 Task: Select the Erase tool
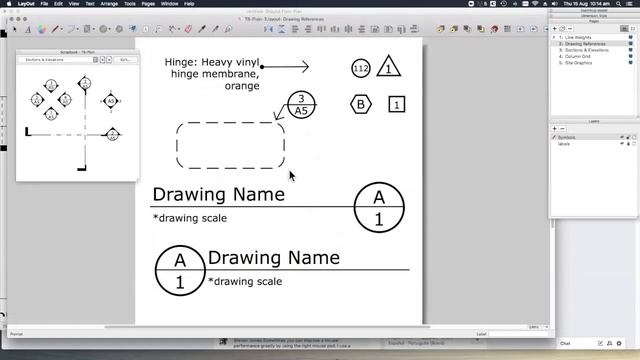click(188, 29)
